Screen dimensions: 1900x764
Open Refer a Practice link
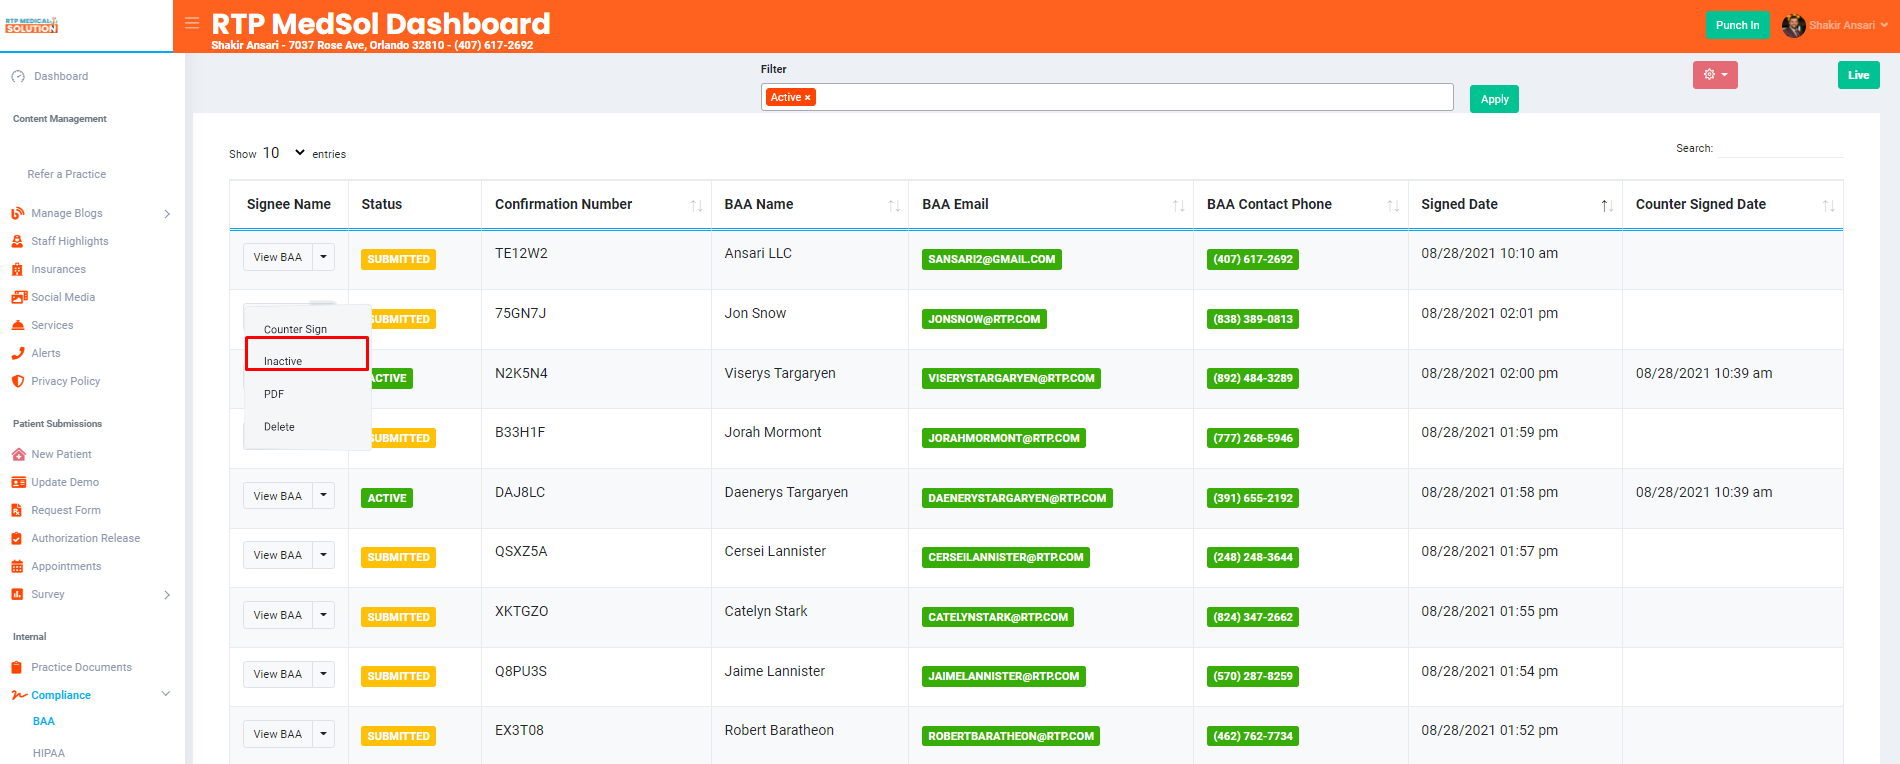coord(67,174)
